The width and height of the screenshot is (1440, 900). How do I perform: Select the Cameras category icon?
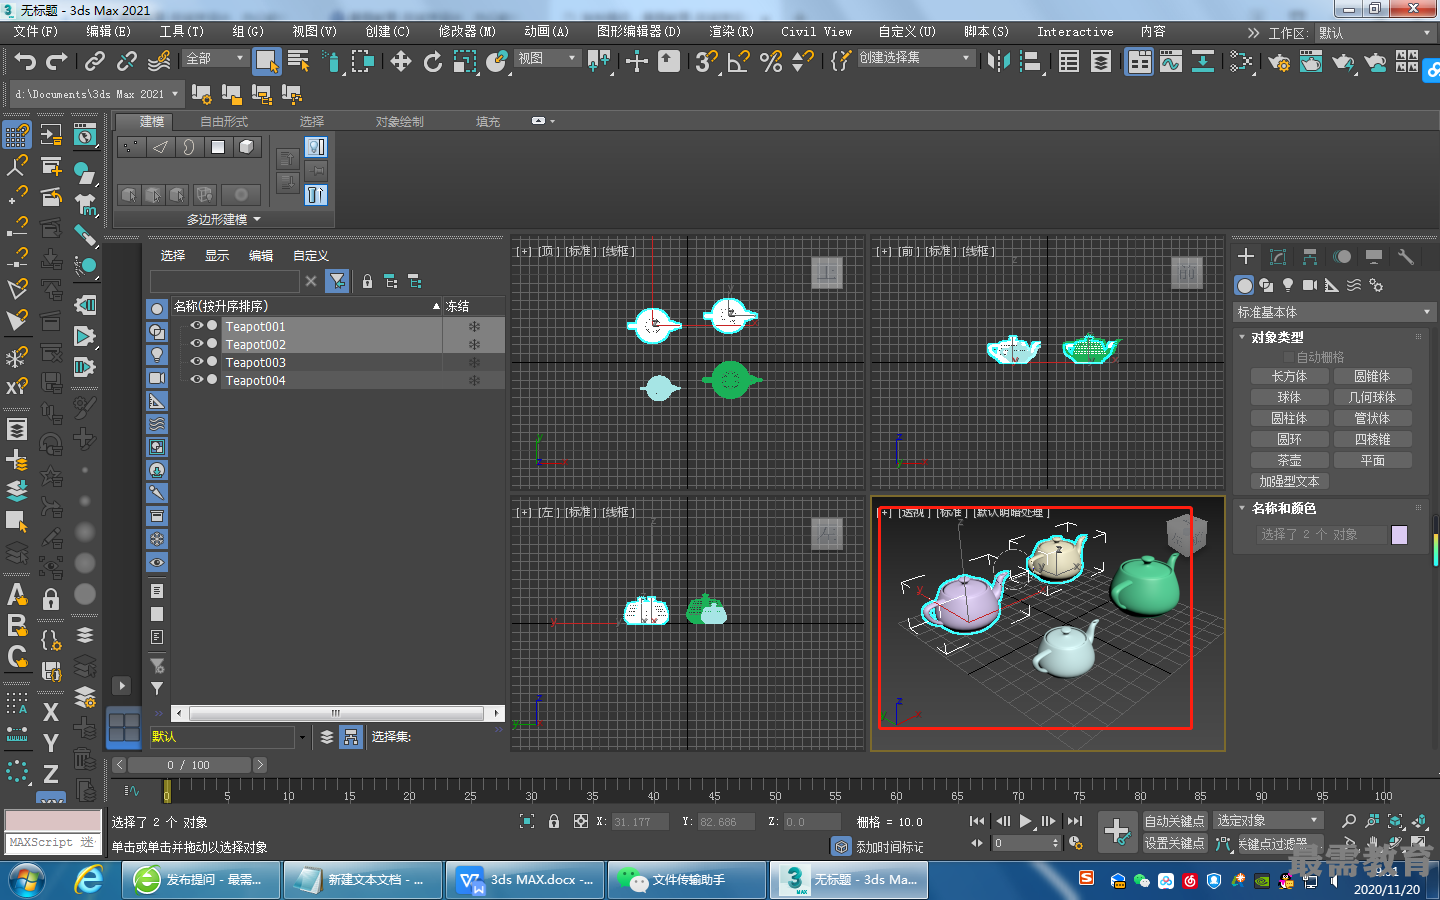coord(1310,285)
